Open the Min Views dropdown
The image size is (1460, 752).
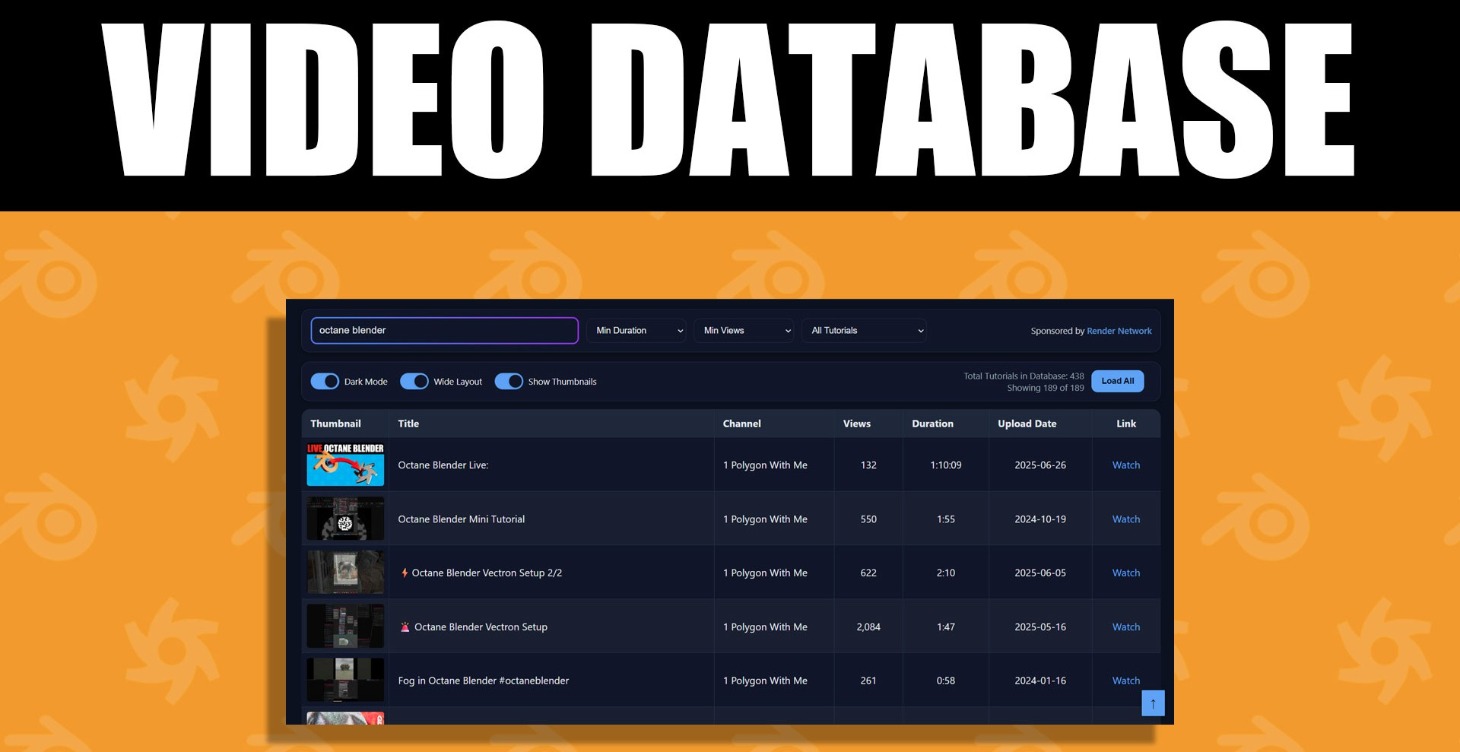coord(744,330)
